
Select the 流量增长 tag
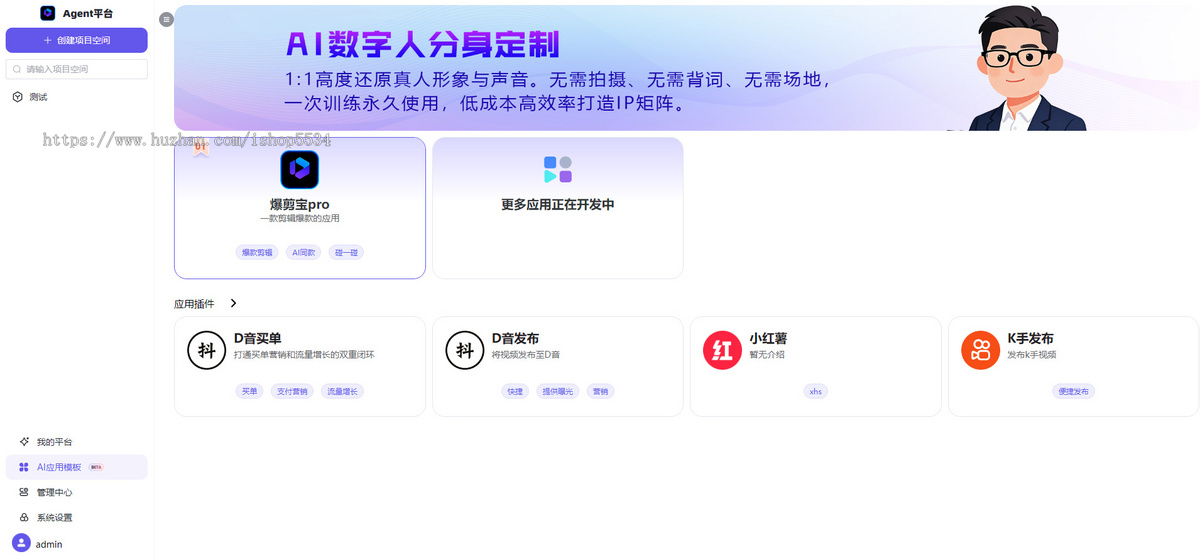click(x=343, y=391)
